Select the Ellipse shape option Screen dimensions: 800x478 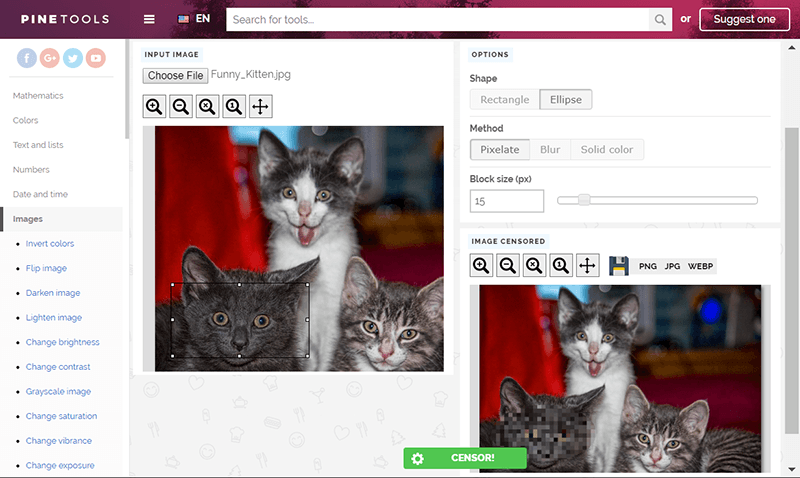click(x=566, y=99)
